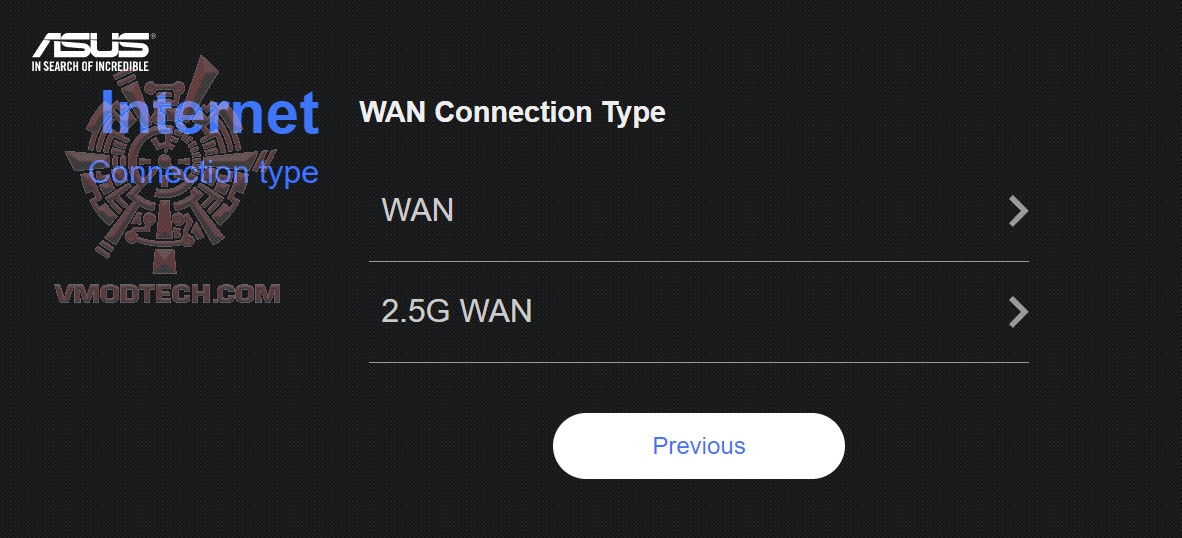The height and width of the screenshot is (538, 1182).
Task: Go back with the Previous button
Action: (698, 446)
